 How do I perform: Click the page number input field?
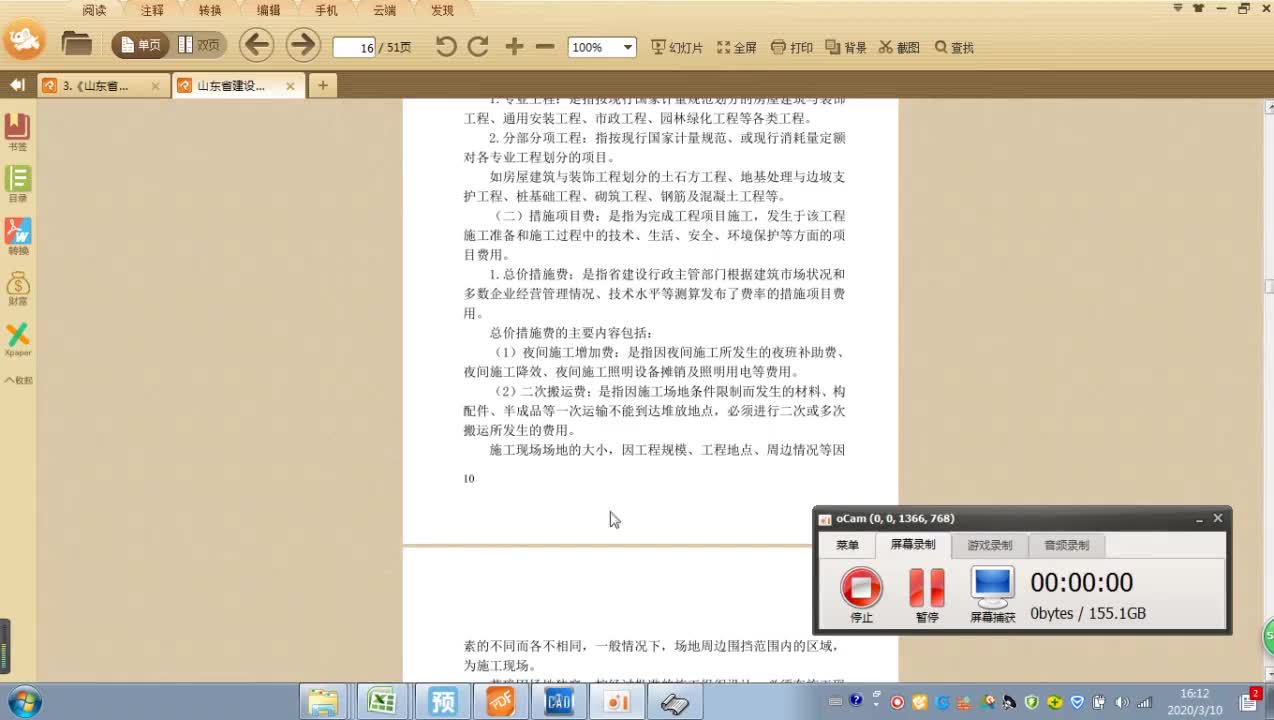click(x=354, y=47)
